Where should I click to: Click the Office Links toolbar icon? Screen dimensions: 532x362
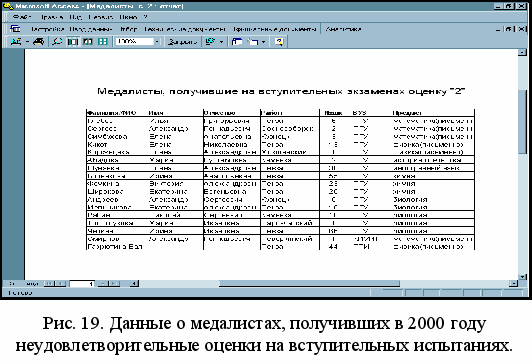[x=210, y=41]
